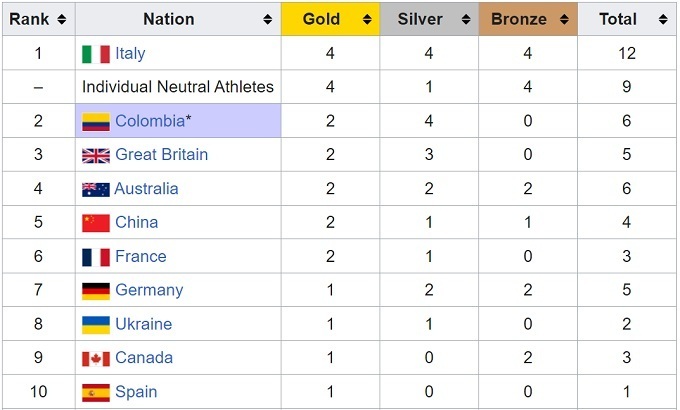680x410 pixels.
Task: Click the Italy flag icon
Action: pyautogui.click(x=96, y=54)
